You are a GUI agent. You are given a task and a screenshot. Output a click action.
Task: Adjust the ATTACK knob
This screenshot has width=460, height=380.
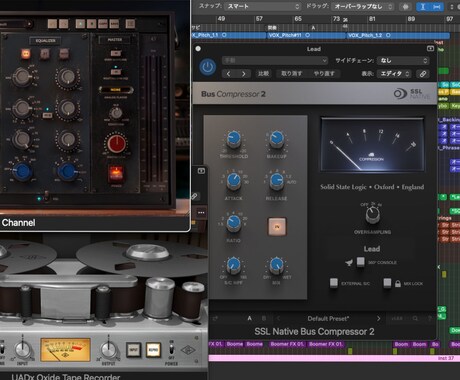click(x=234, y=181)
